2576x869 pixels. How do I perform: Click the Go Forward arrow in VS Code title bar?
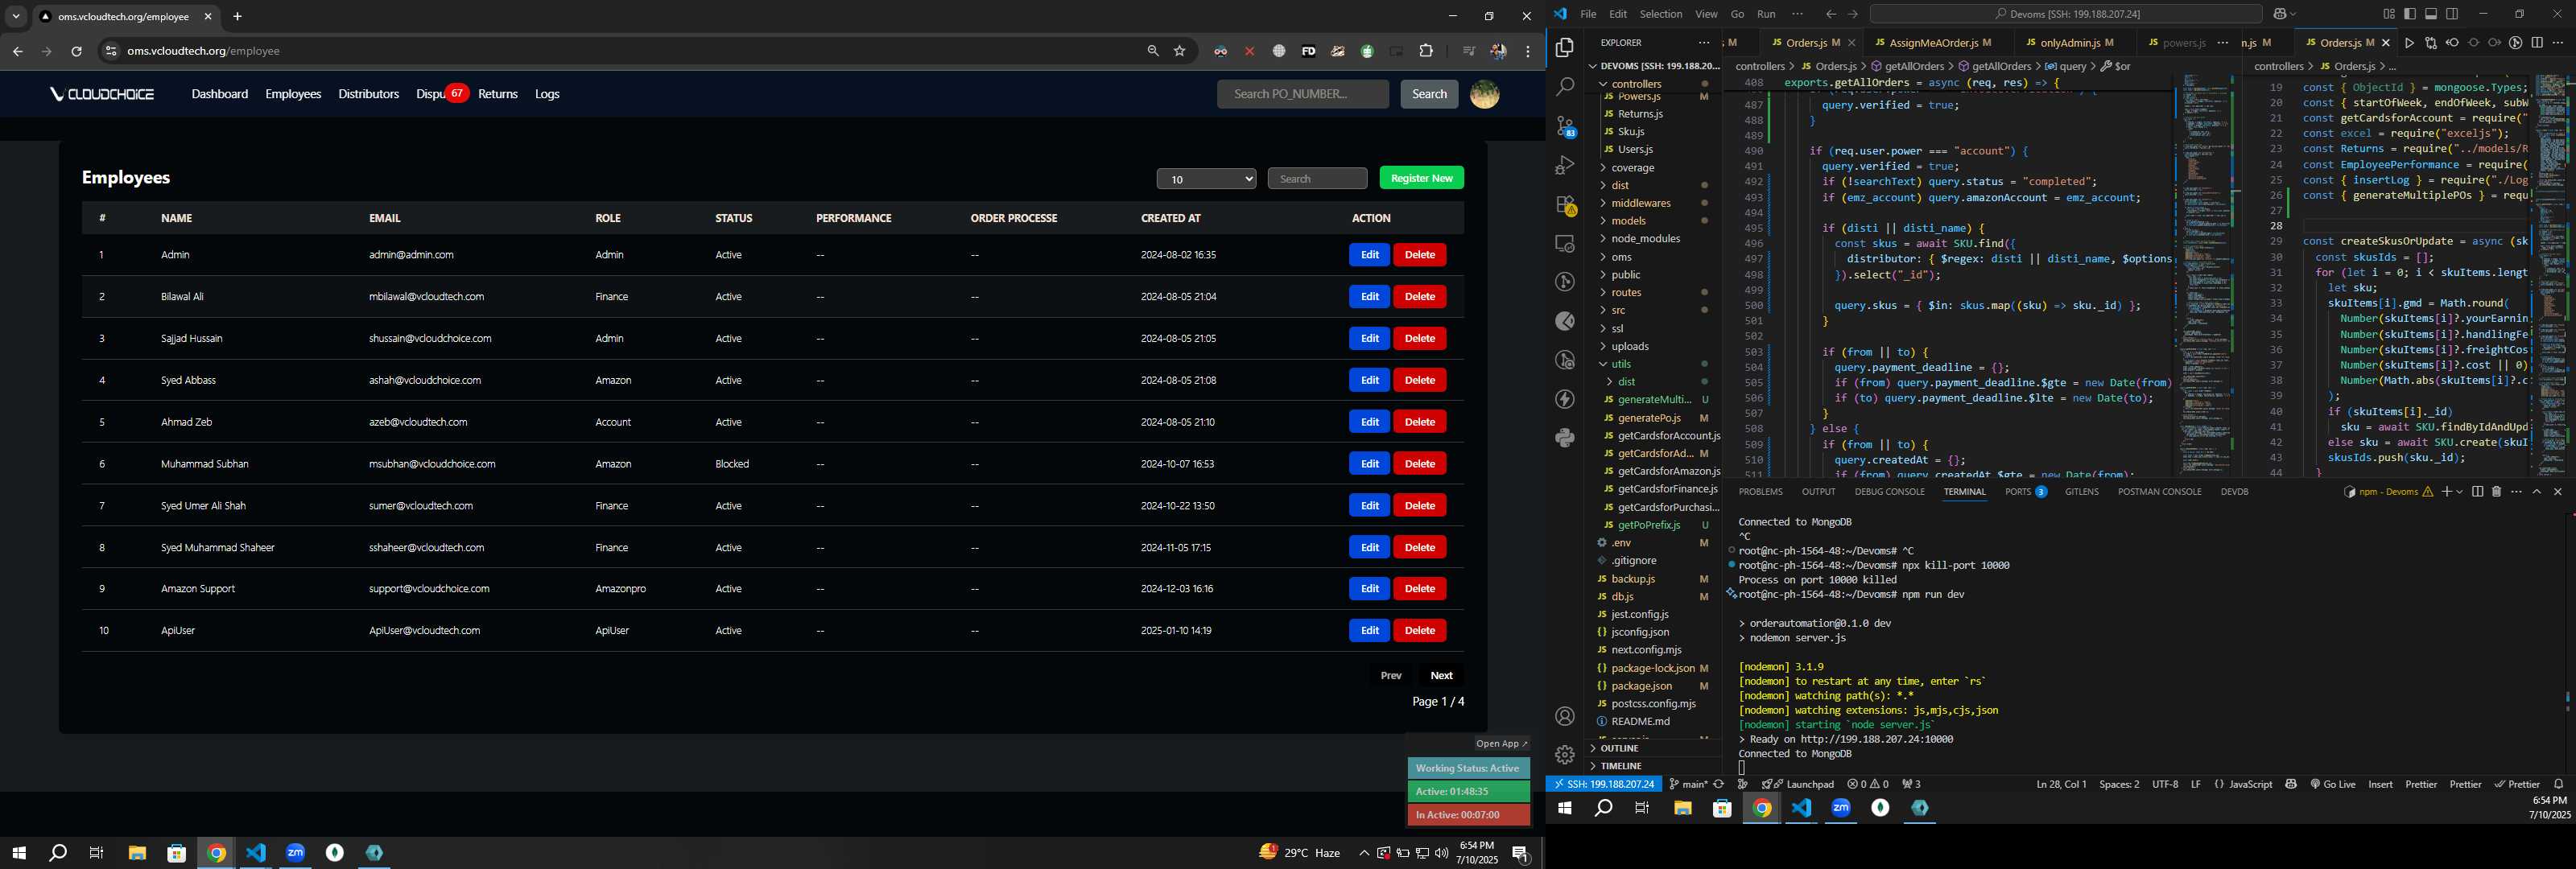pyautogui.click(x=1853, y=14)
